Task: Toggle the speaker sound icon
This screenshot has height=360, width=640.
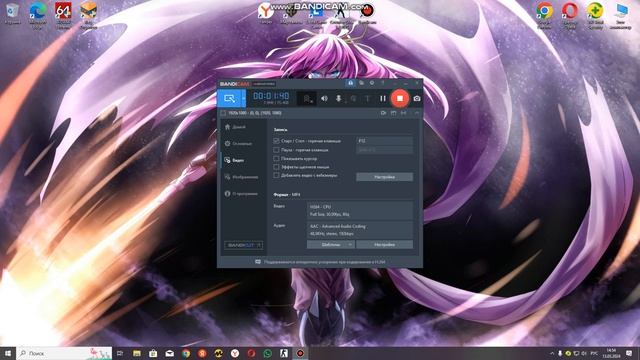Action: pos(324,98)
